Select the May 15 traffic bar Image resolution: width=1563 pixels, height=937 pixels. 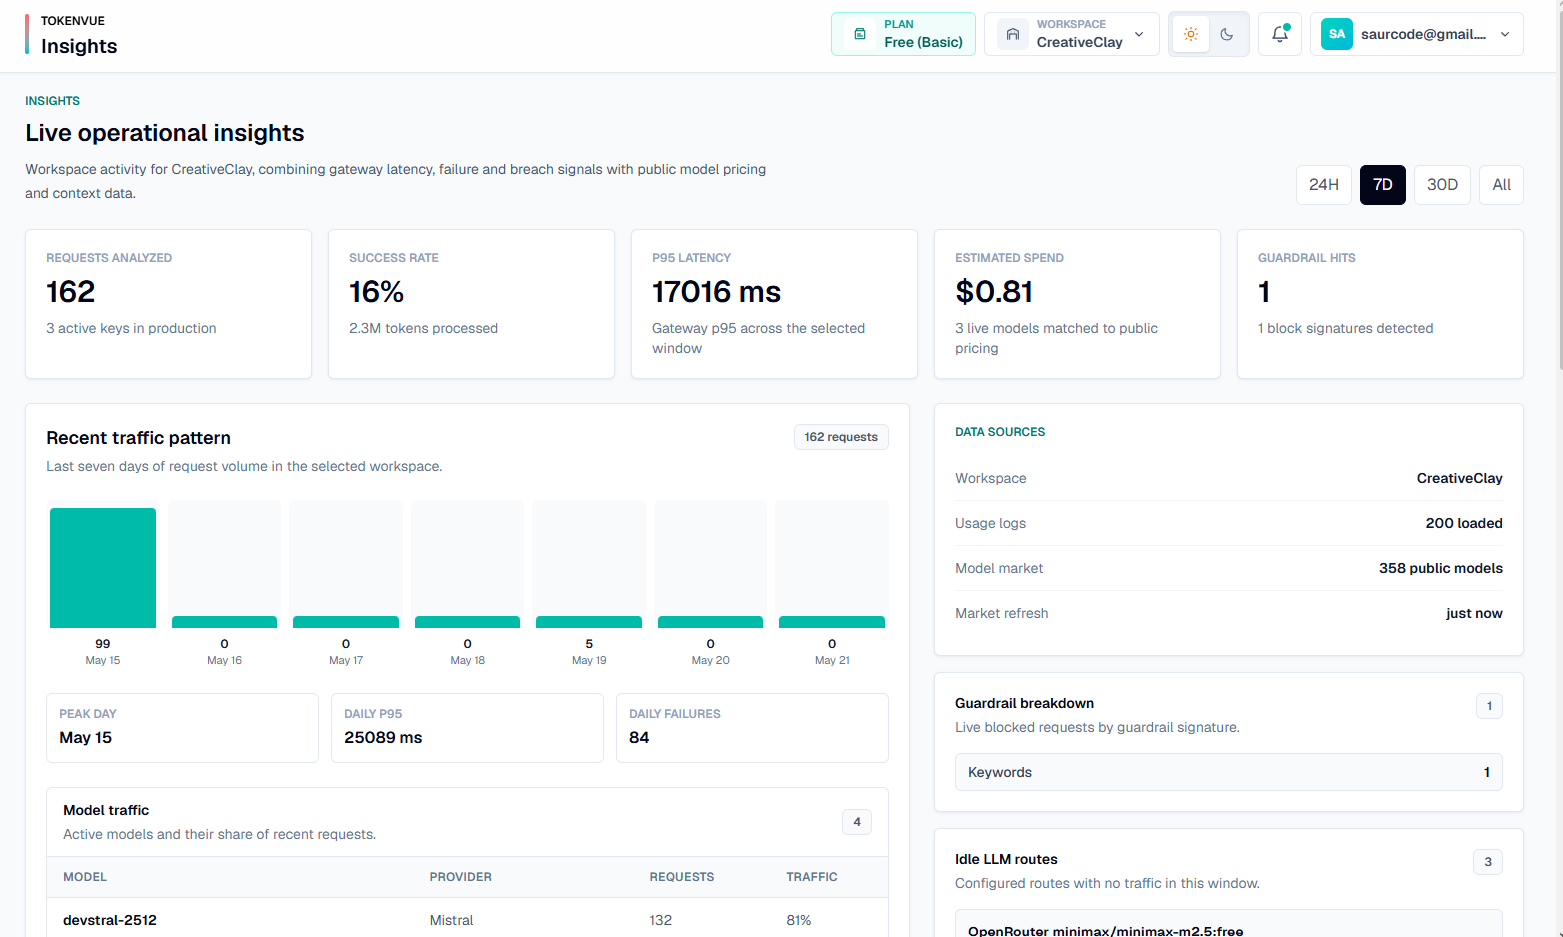coord(103,568)
